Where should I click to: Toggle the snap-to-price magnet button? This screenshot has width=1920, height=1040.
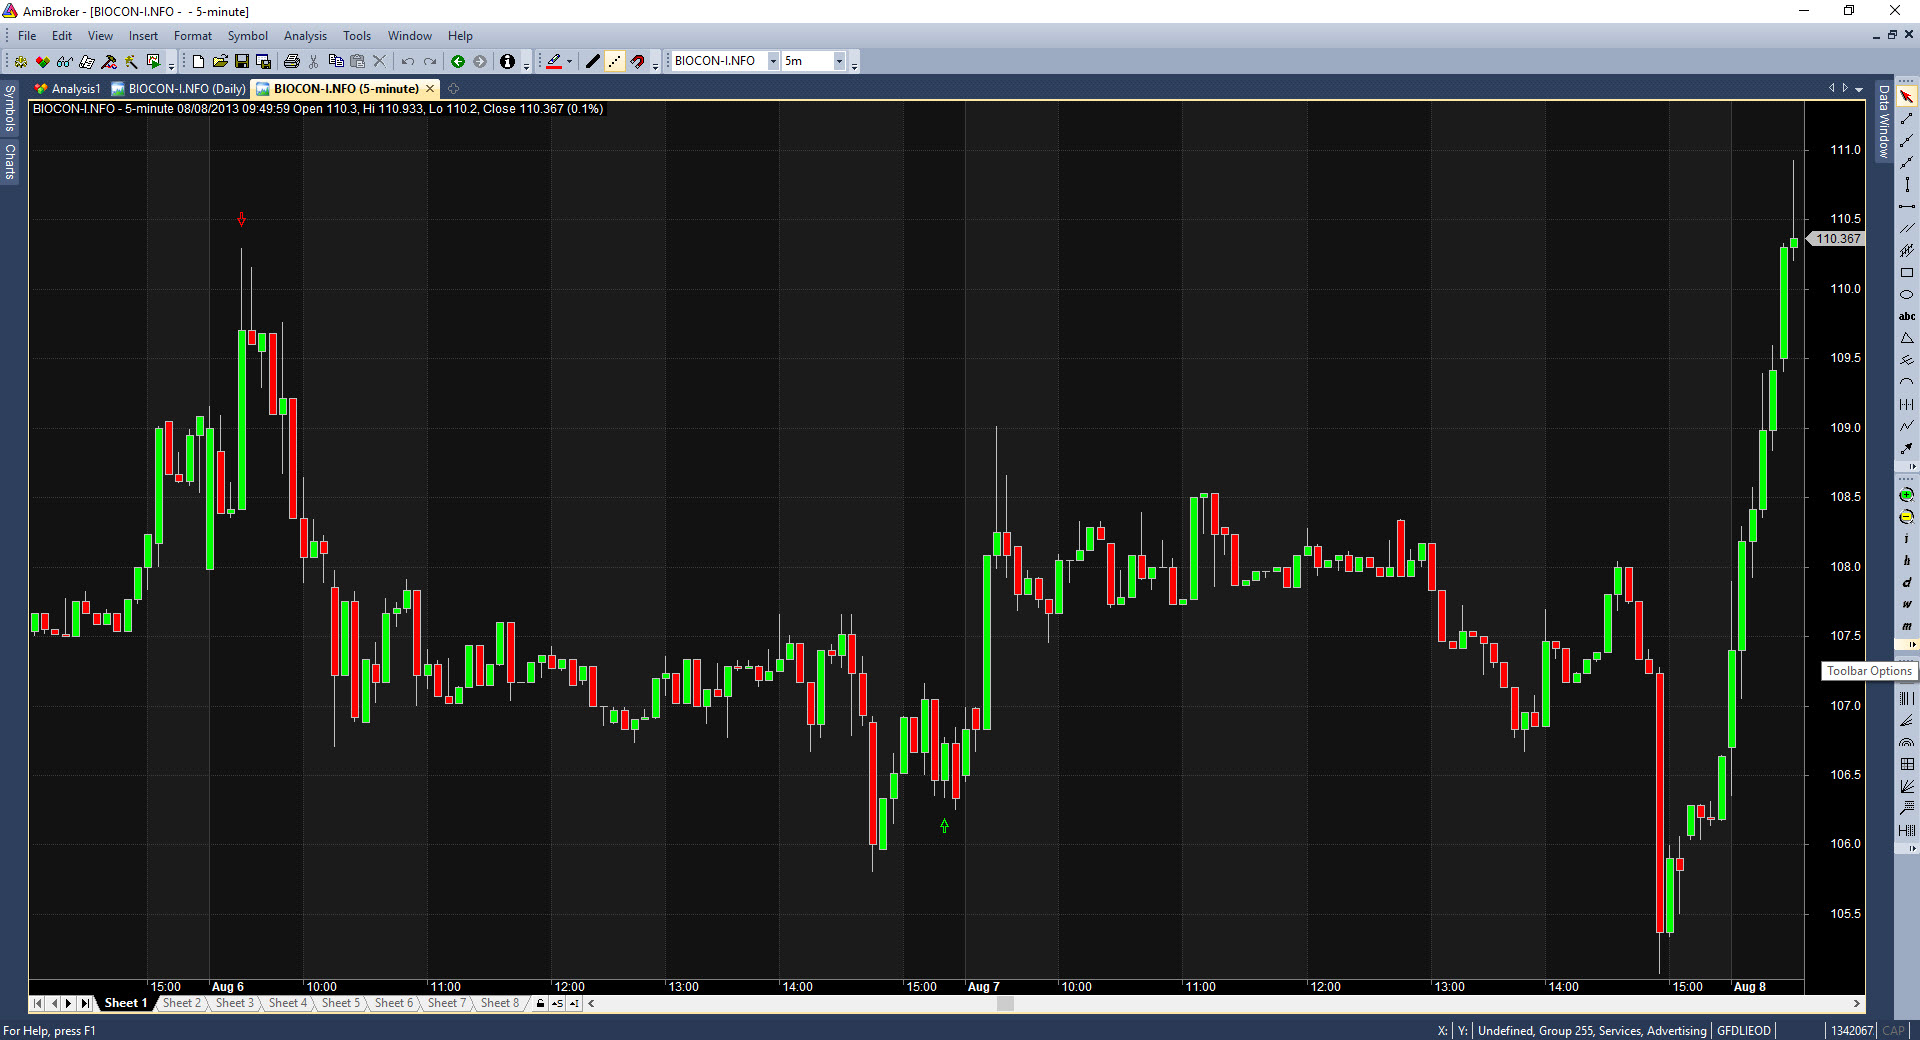(x=637, y=62)
